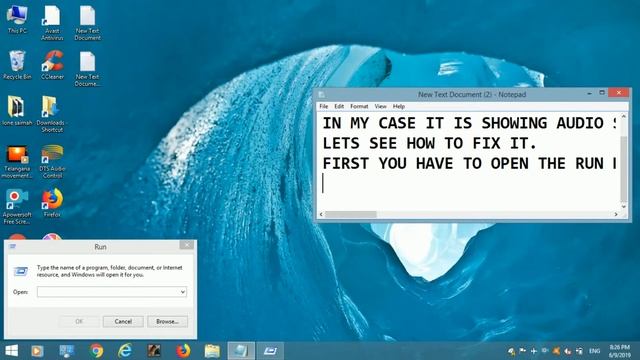This screenshot has width=640, height=360.
Task: Click the Open text field in Run
Action: [x=112, y=292]
